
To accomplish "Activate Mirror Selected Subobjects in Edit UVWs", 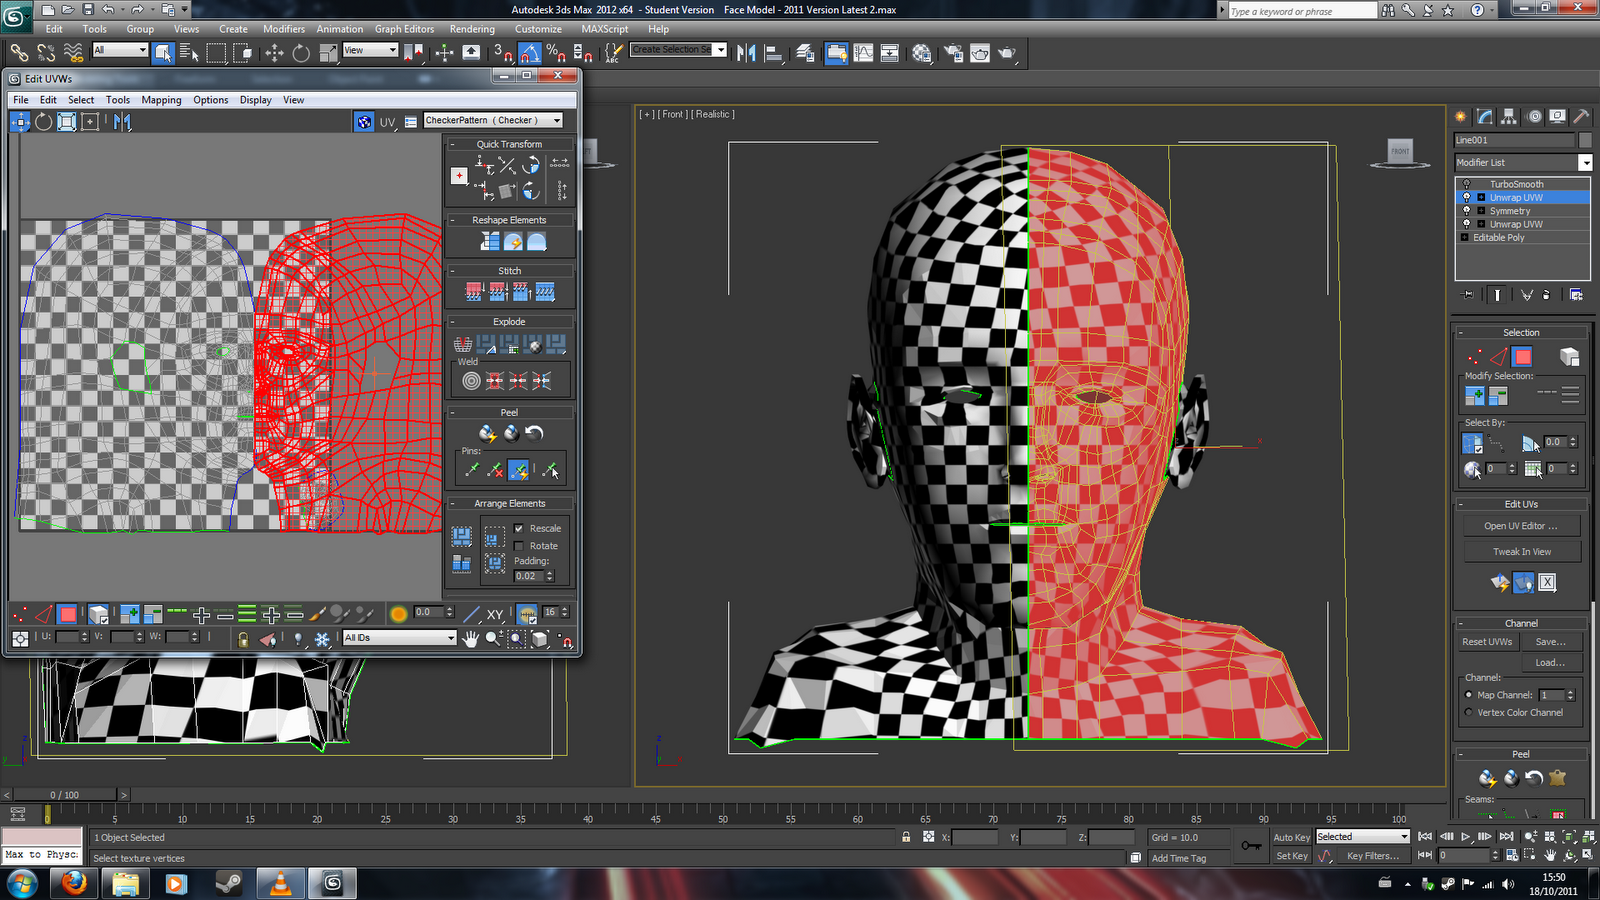I will pos(122,121).
